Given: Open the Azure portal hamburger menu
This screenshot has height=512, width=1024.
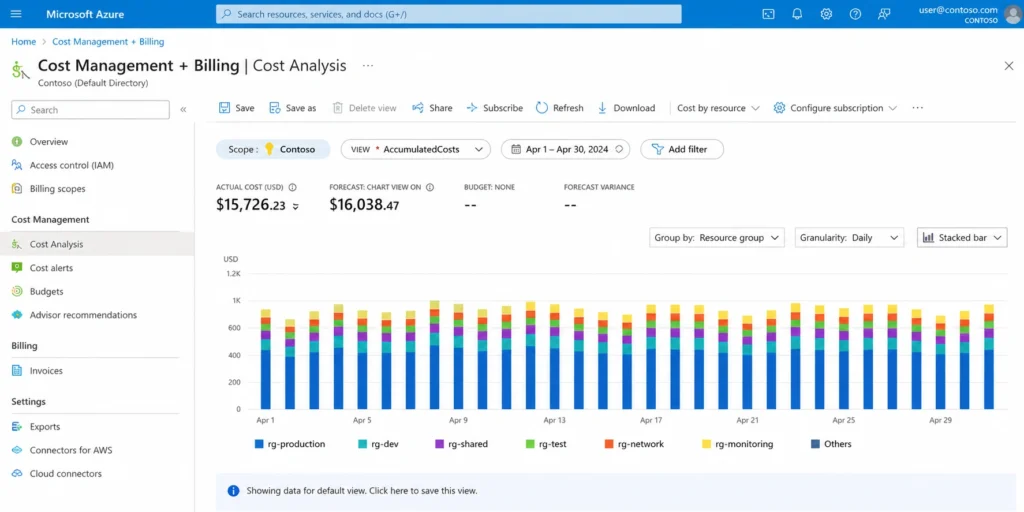Looking at the screenshot, I should coord(16,14).
